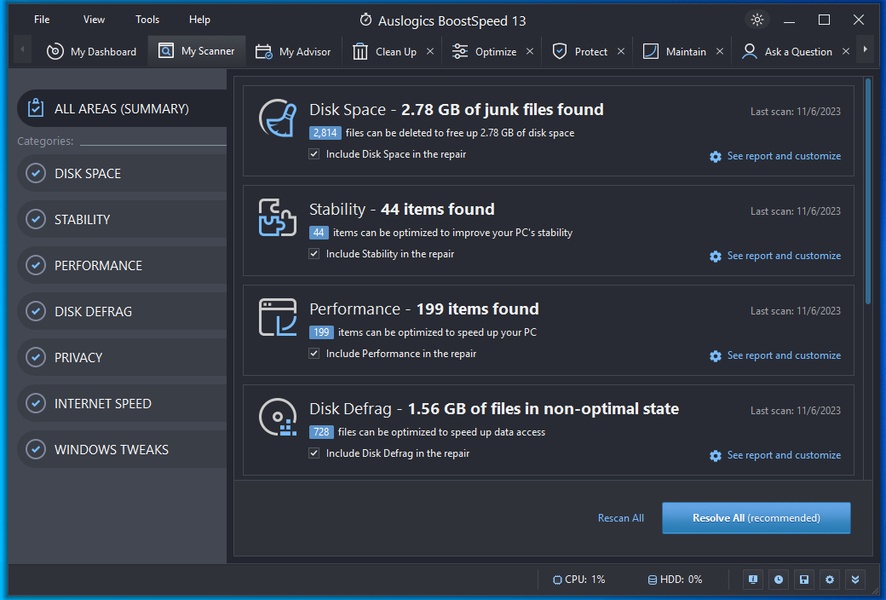Screen dimensions: 886x600
Task: Click the Rescan All link
Action: [620, 518]
